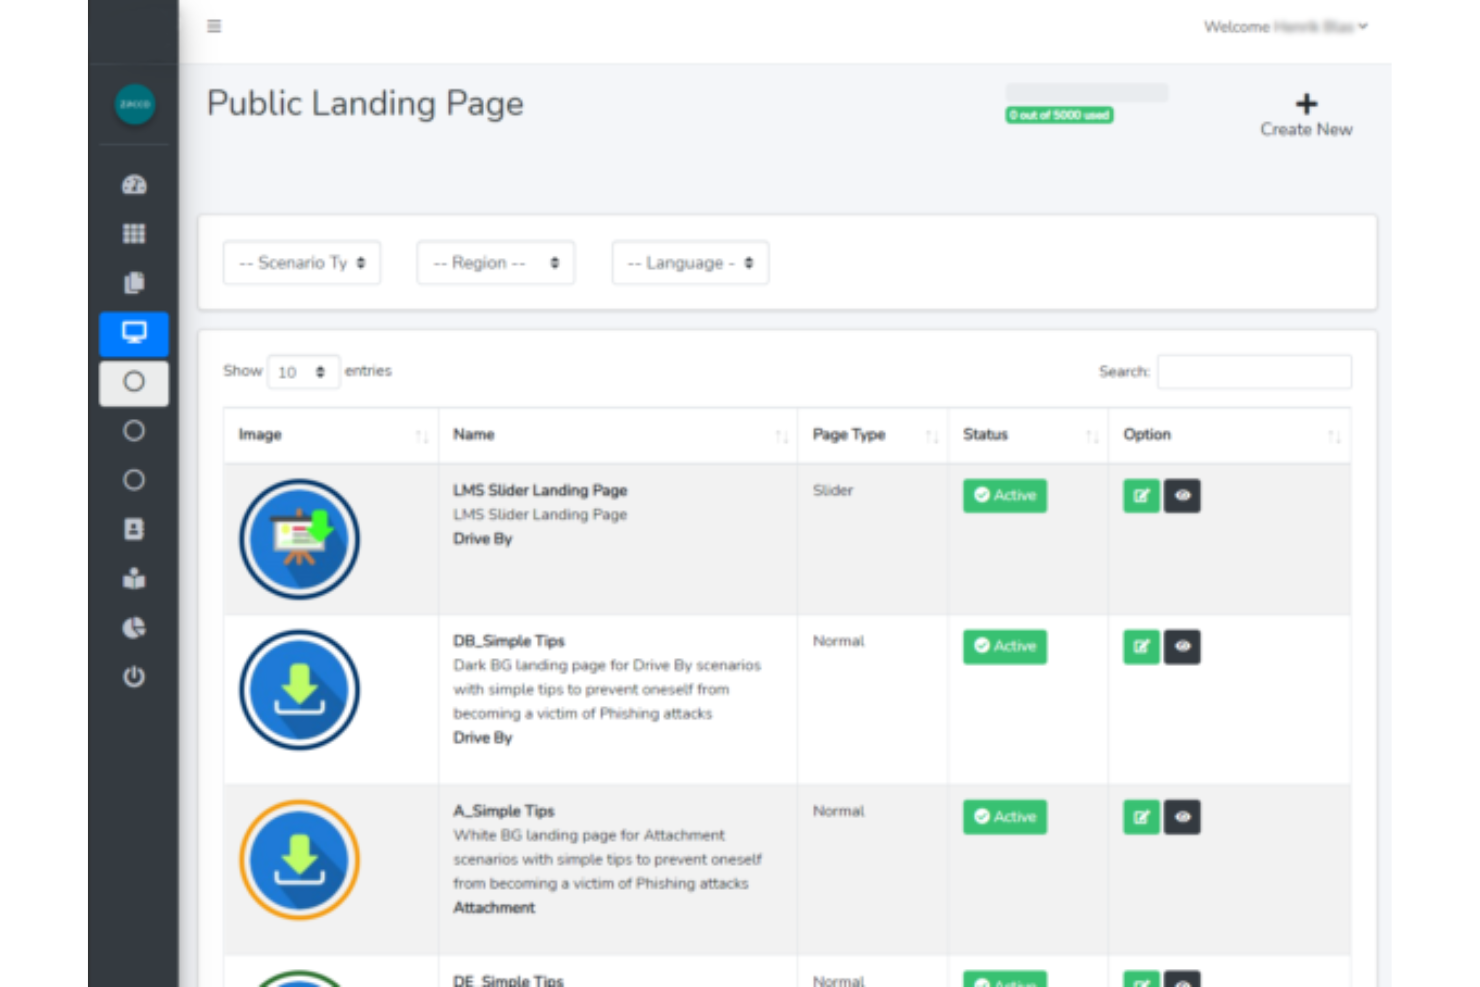Select Normal page type of DB_Simple Tips
The height and width of the screenshot is (987, 1480).
click(x=838, y=641)
